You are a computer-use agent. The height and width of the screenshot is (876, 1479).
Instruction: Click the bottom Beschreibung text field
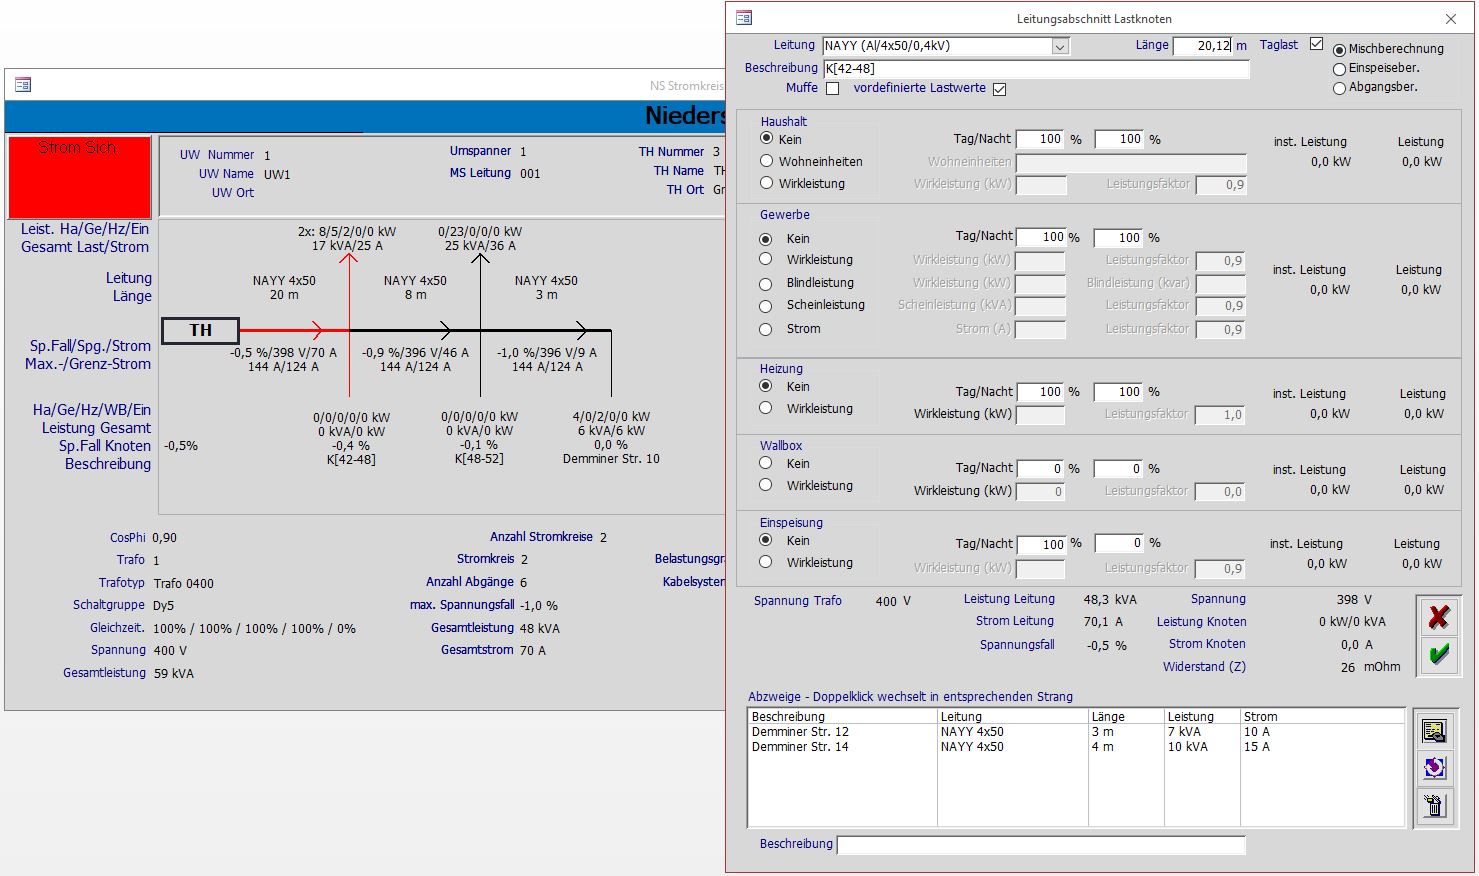coord(1040,845)
